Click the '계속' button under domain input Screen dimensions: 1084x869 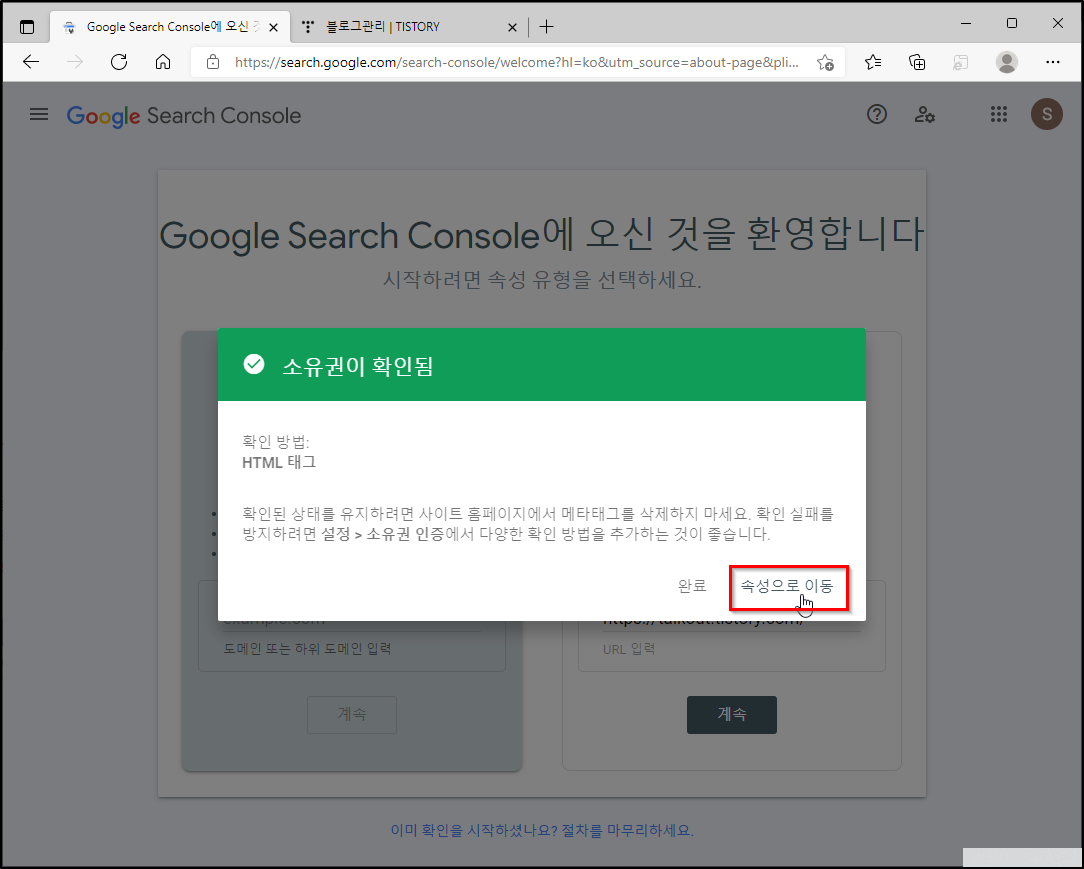[x=352, y=714]
